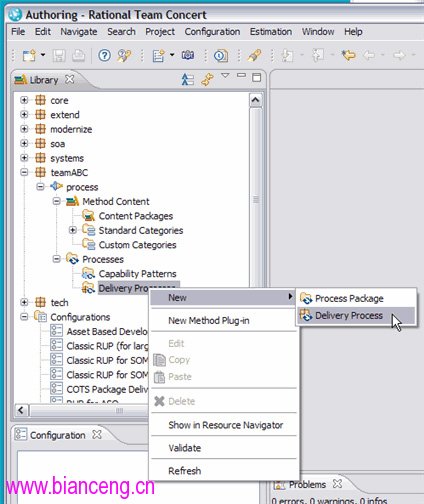The height and width of the screenshot is (504, 424).
Task: Choose Show in Resource Navigator
Action: tap(223, 425)
